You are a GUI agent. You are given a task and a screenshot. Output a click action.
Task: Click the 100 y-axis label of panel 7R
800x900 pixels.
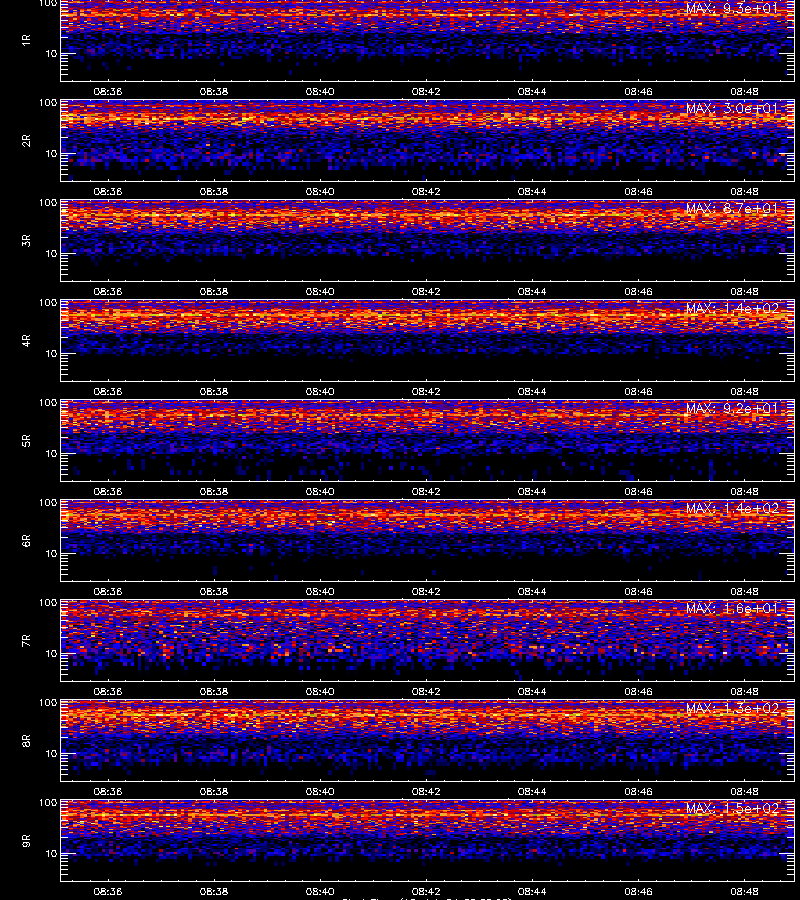point(48,603)
